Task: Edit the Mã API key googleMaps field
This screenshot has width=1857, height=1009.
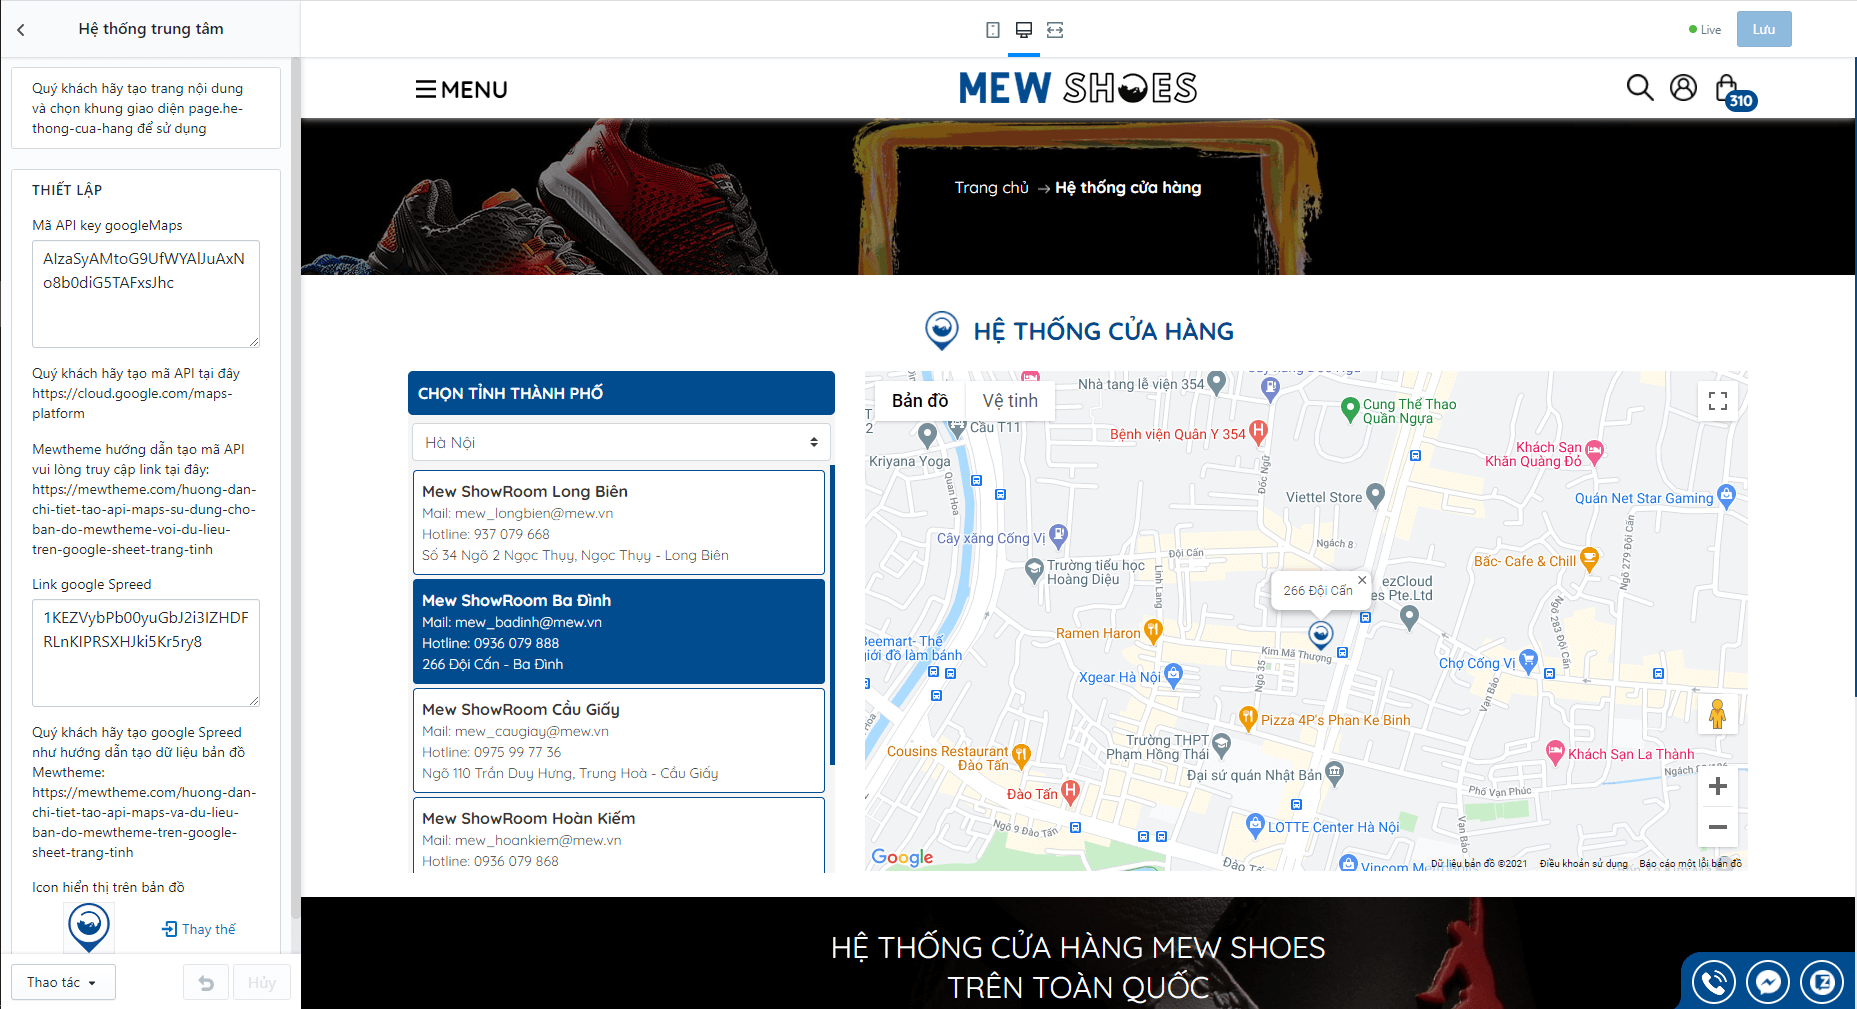Action: click(x=146, y=294)
